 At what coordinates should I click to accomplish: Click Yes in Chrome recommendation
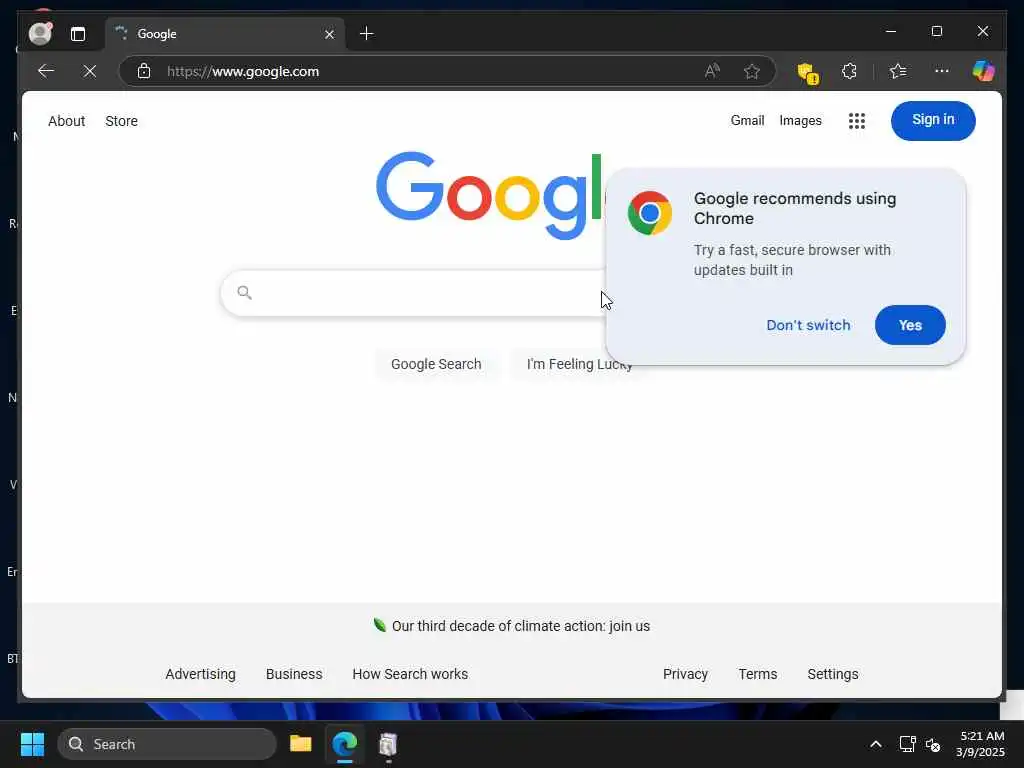910,325
